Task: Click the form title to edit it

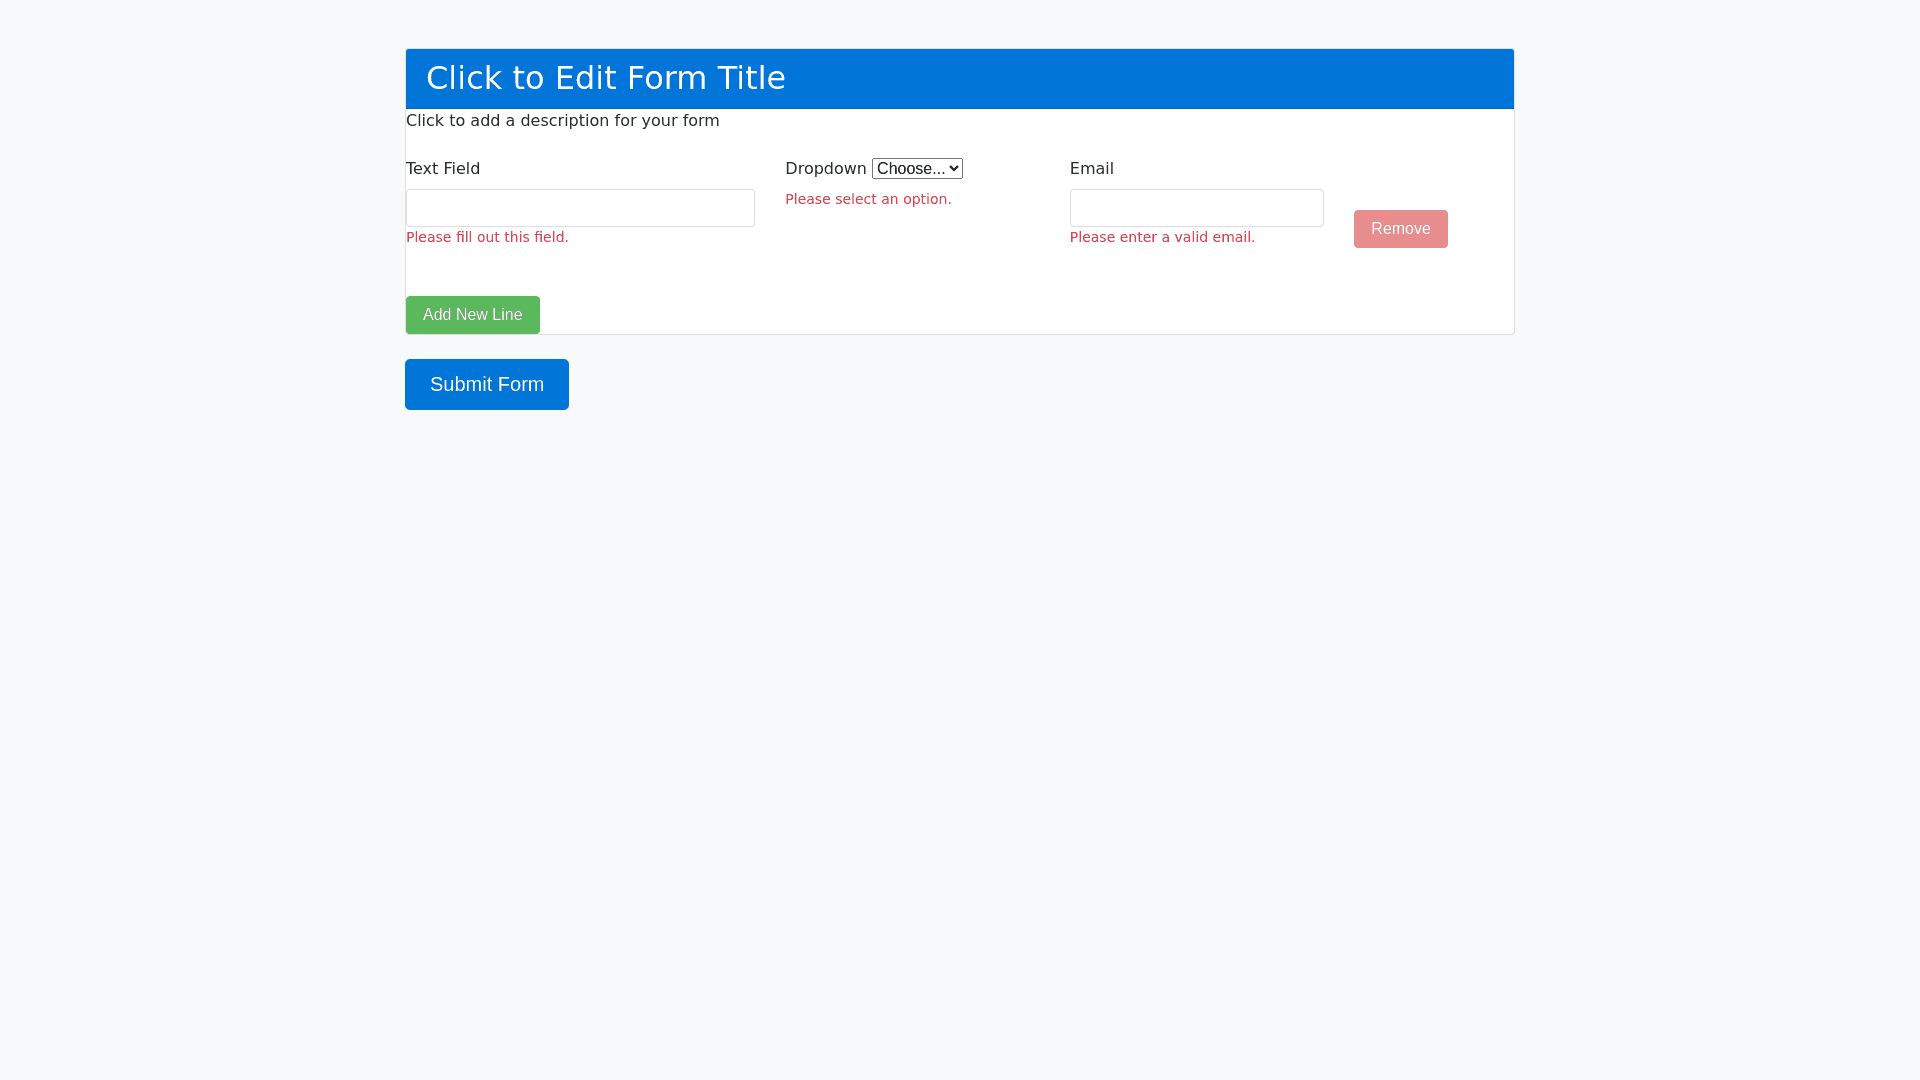Action: 605,78
